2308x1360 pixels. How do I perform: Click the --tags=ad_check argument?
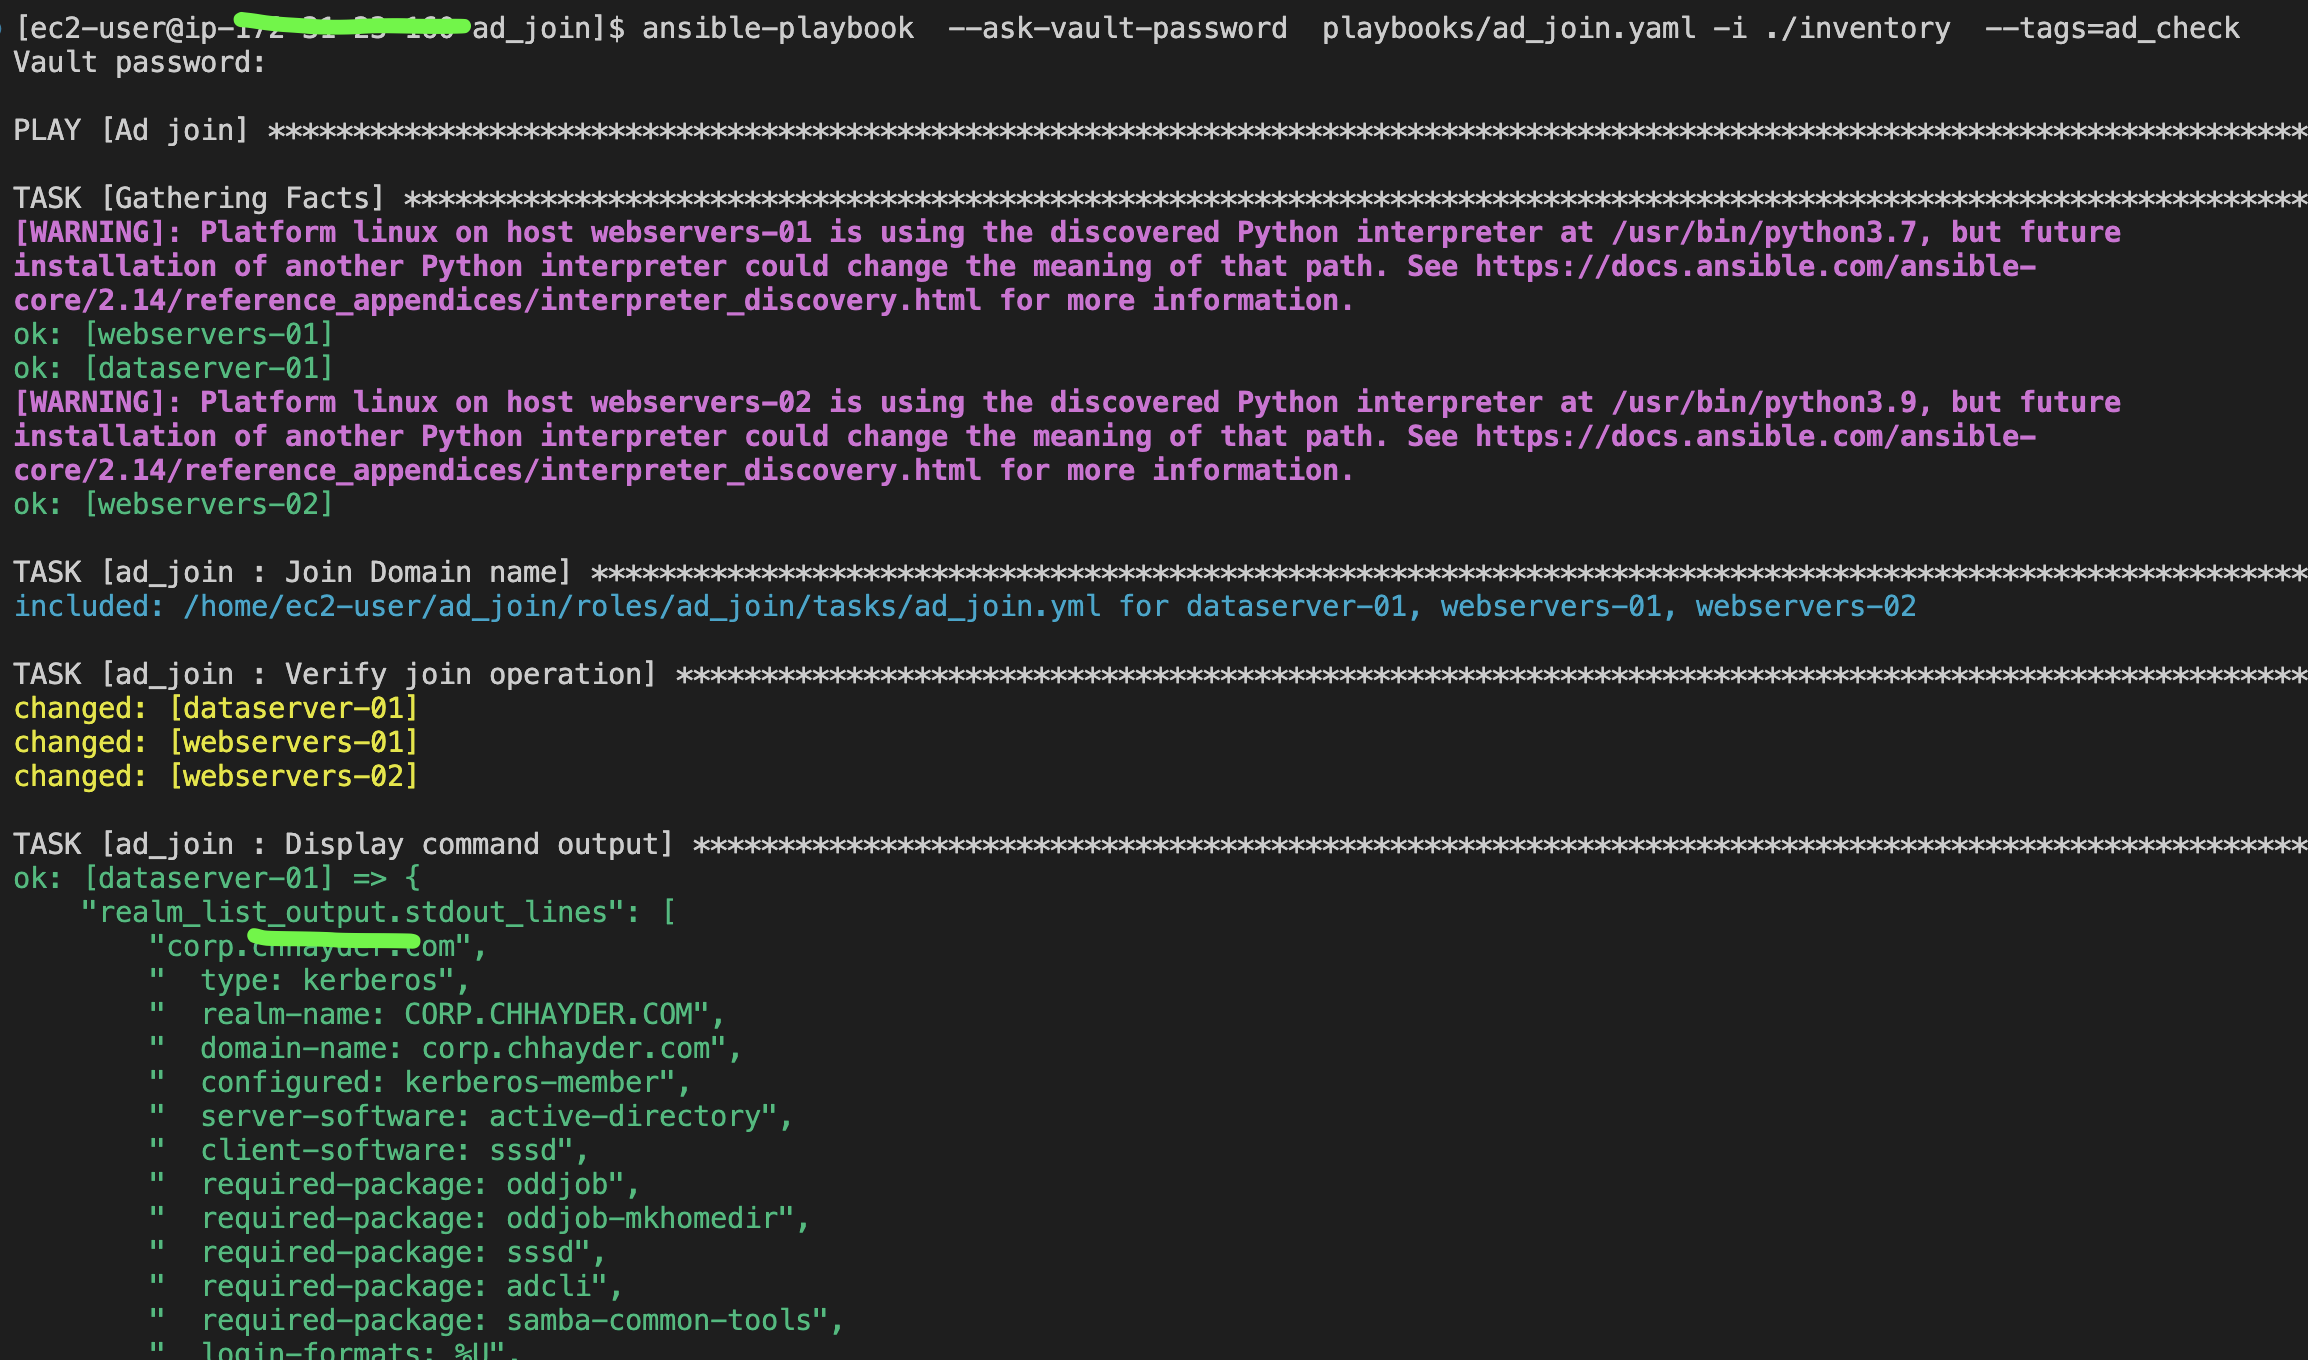pos(2112,28)
